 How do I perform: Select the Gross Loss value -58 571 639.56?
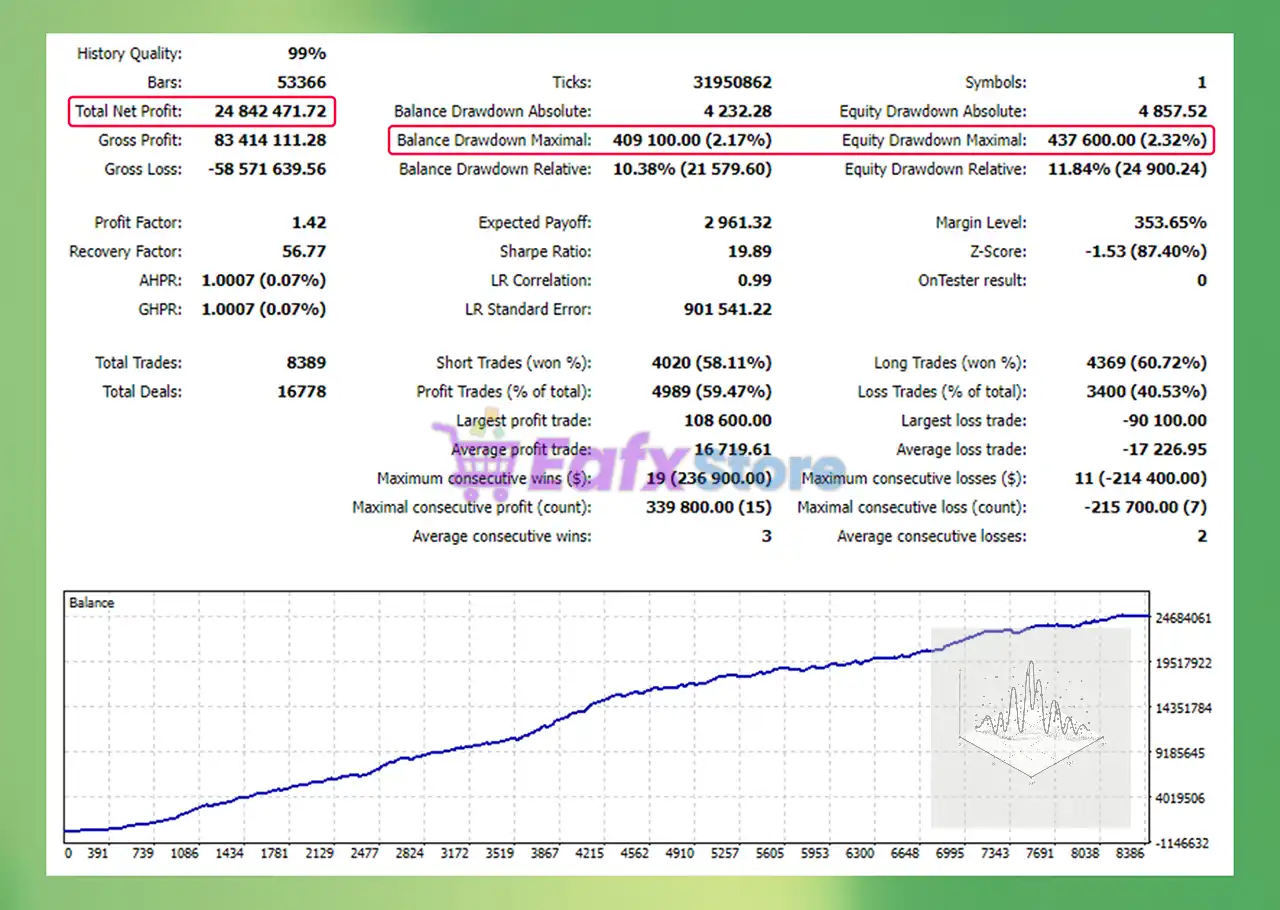[267, 169]
